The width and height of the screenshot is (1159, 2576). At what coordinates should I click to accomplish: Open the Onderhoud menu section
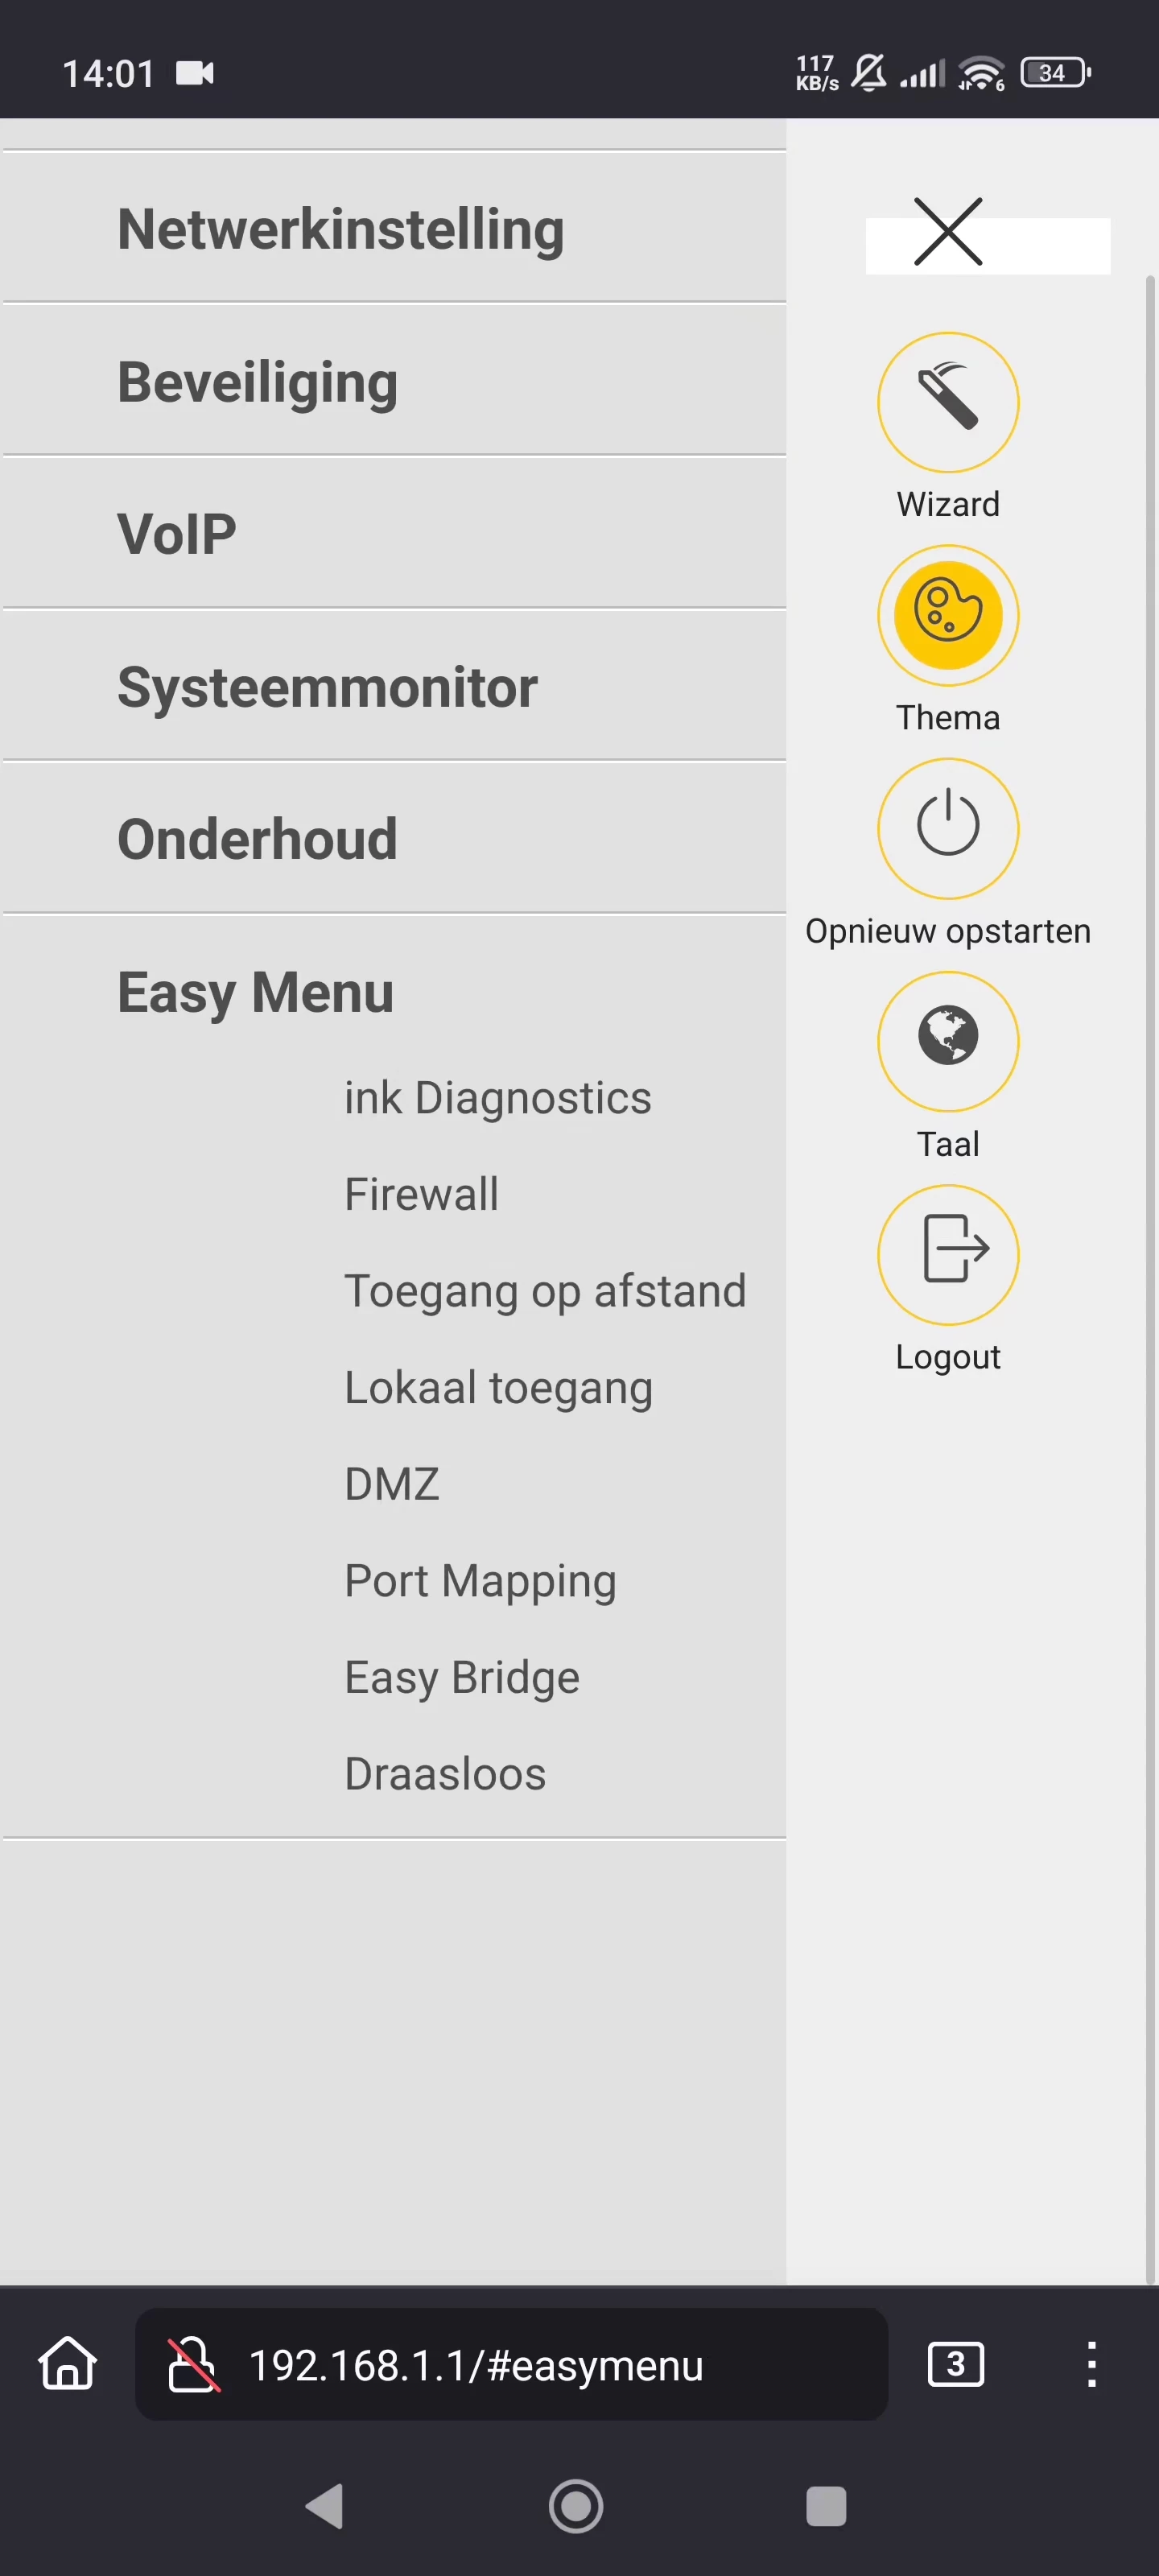click(x=394, y=838)
